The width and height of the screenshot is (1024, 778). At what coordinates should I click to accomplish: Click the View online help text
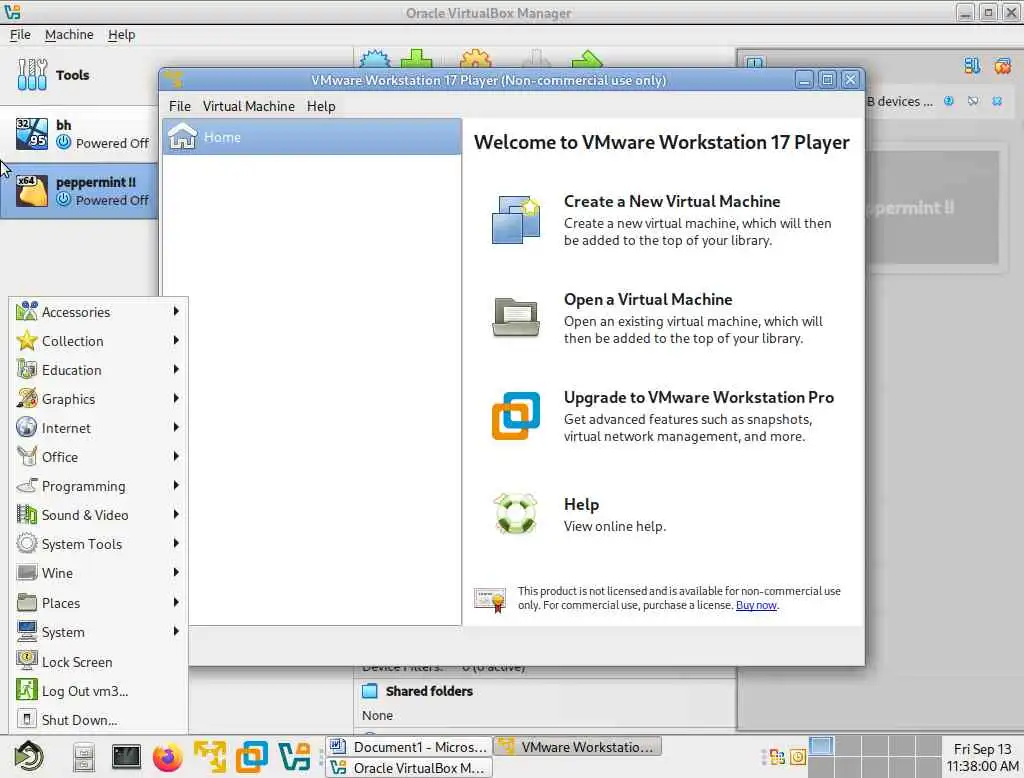(615, 526)
